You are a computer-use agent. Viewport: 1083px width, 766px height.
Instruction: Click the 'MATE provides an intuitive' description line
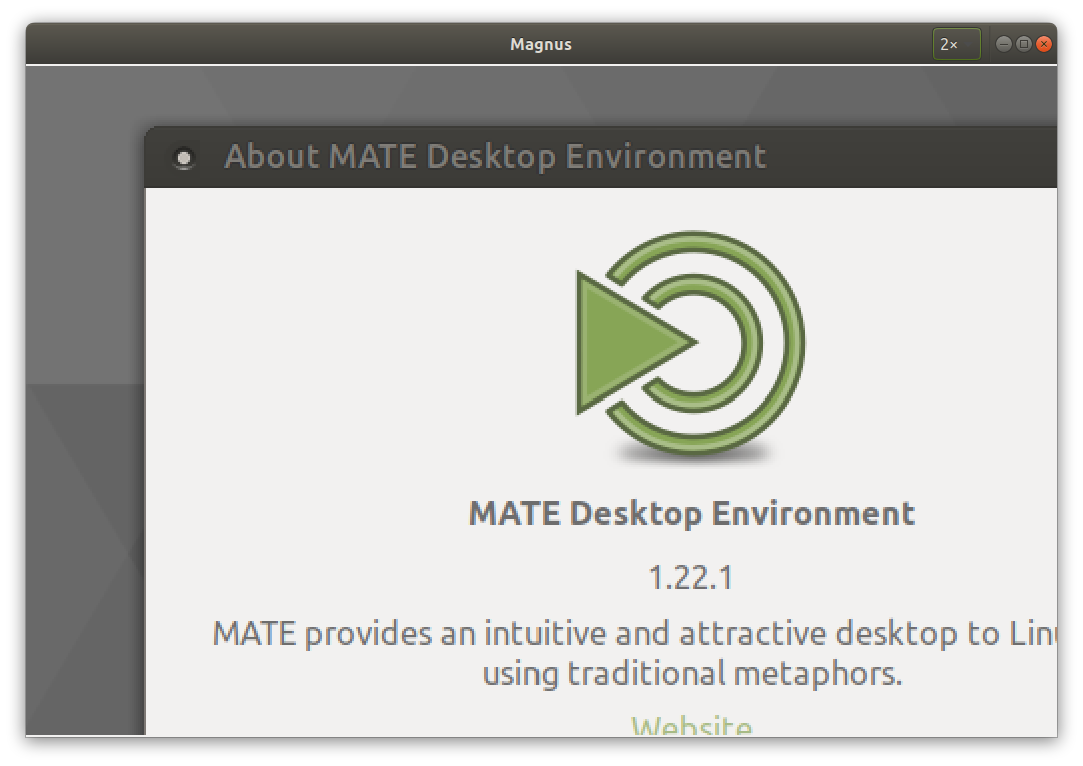click(634, 633)
